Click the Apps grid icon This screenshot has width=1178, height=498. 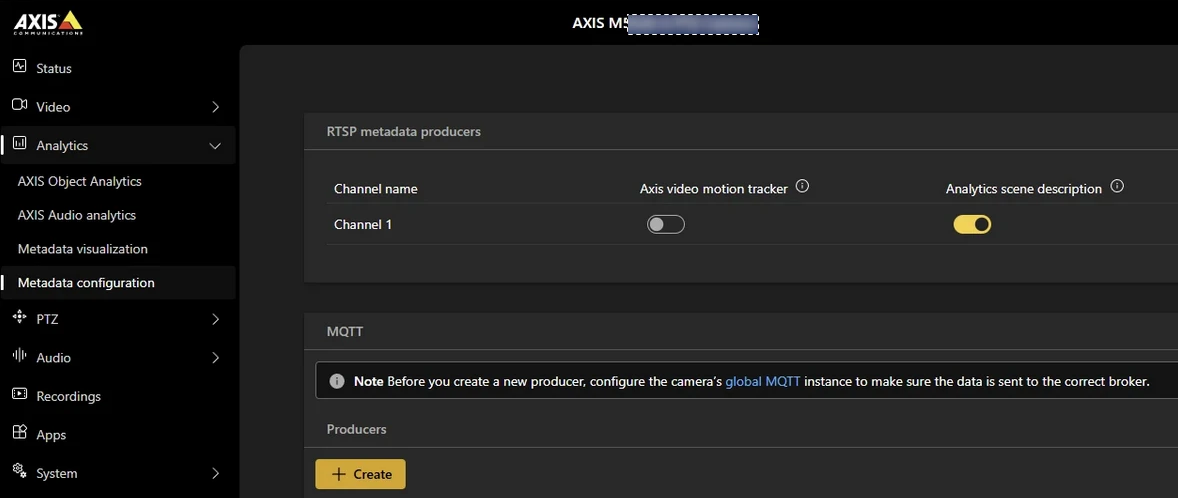20,433
